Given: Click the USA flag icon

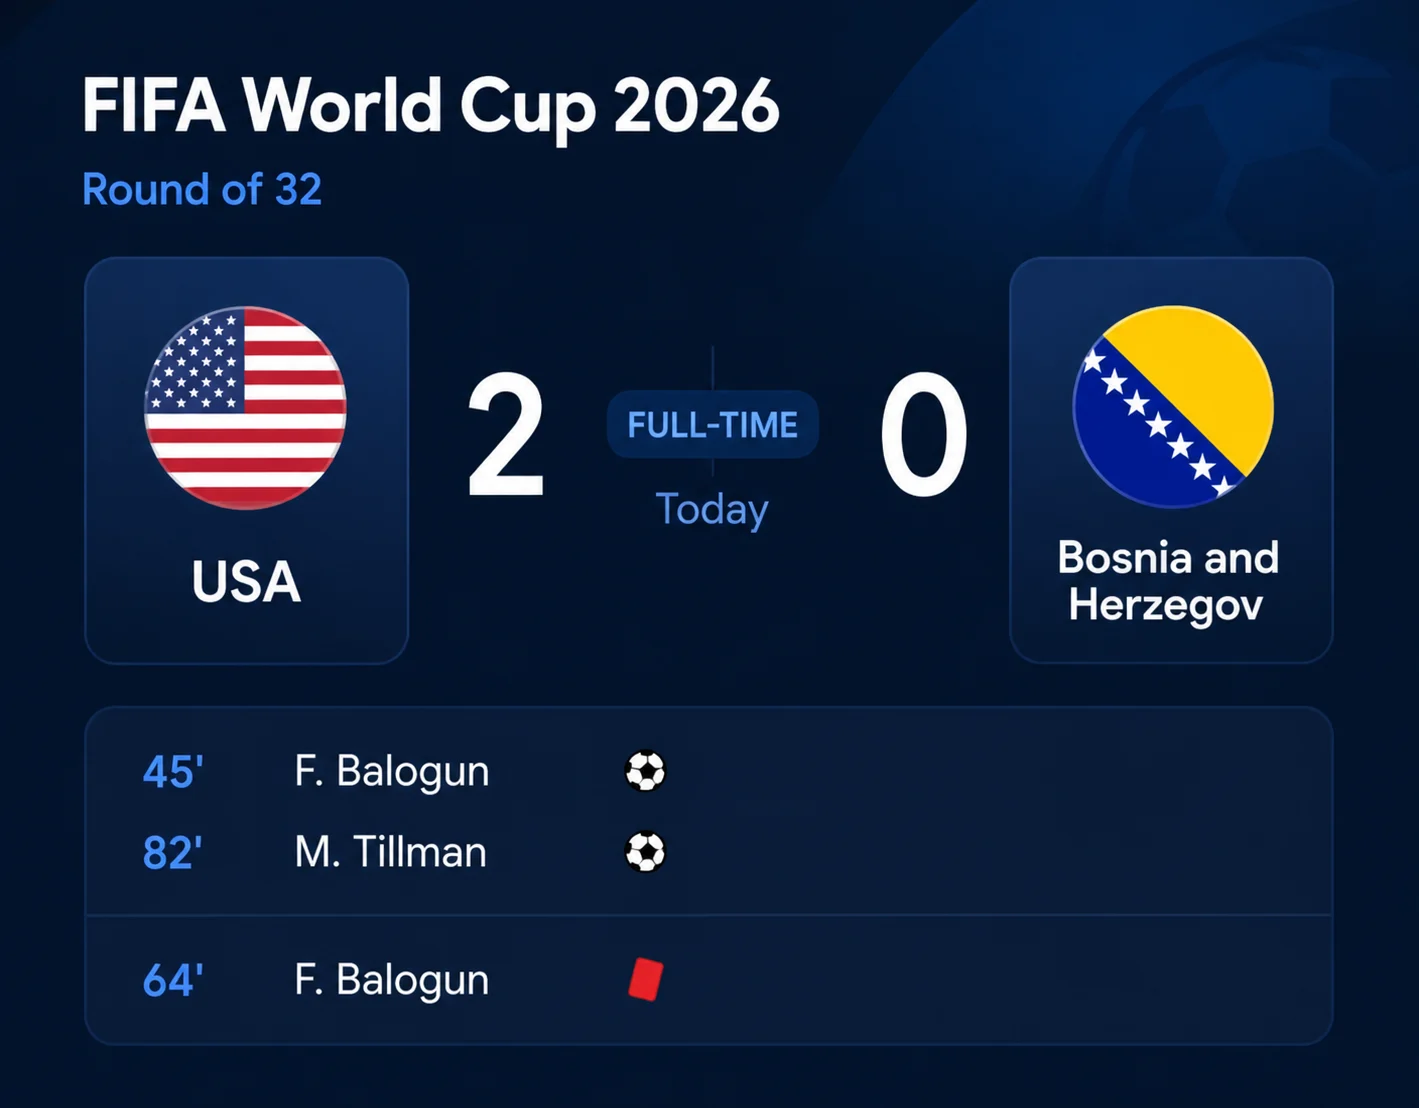Looking at the screenshot, I should [246, 408].
